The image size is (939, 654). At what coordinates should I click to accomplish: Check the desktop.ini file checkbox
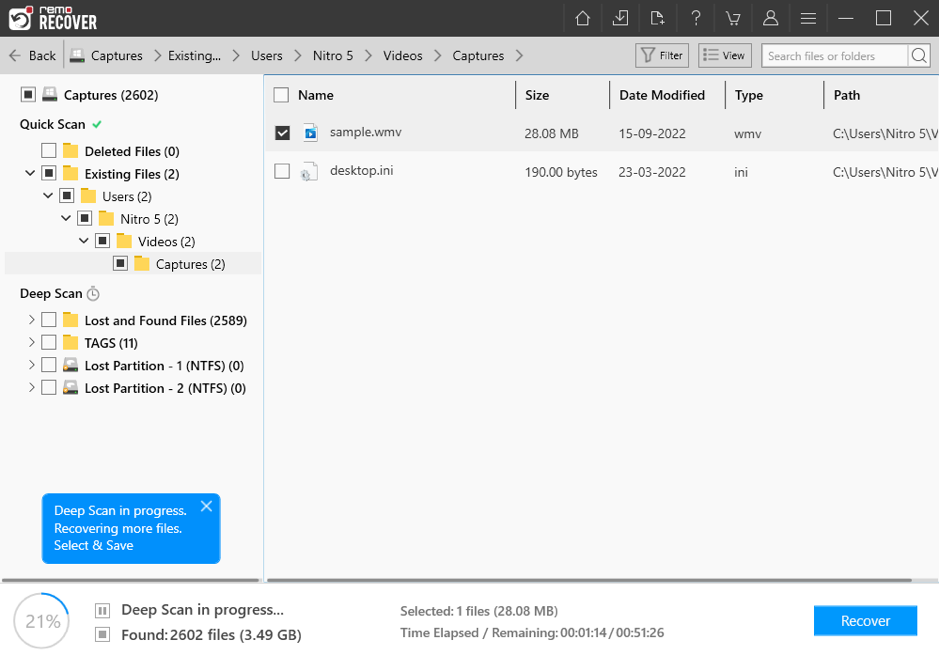coord(282,172)
